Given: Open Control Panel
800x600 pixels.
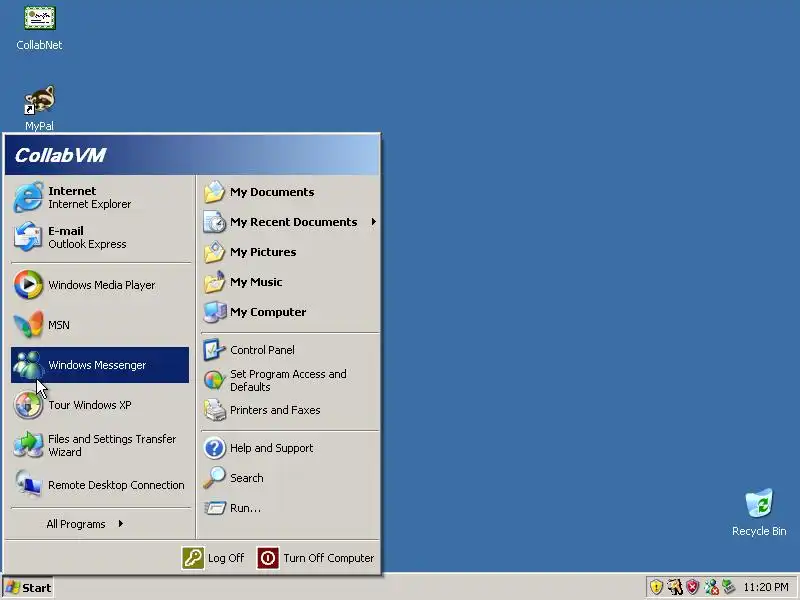Looking at the screenshot, I should point(290,350).
